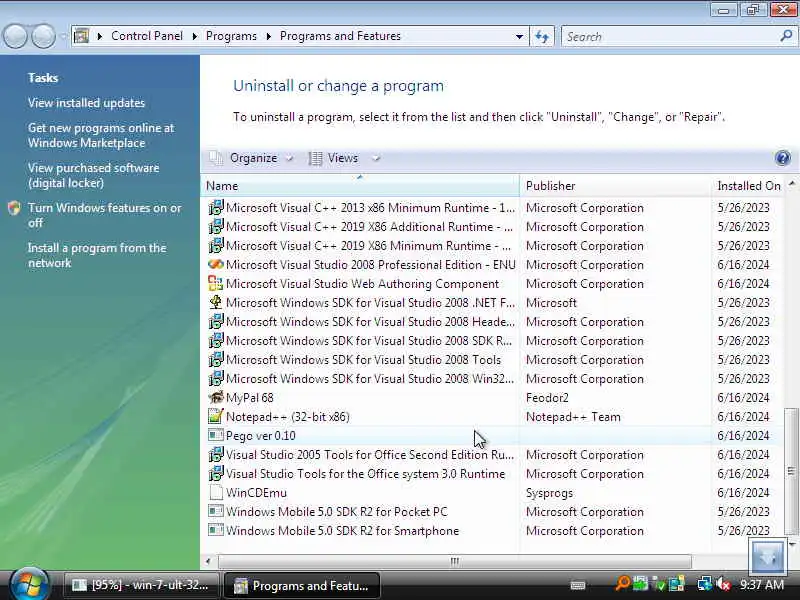Click the horizontal scrollbar thumb

455,561
